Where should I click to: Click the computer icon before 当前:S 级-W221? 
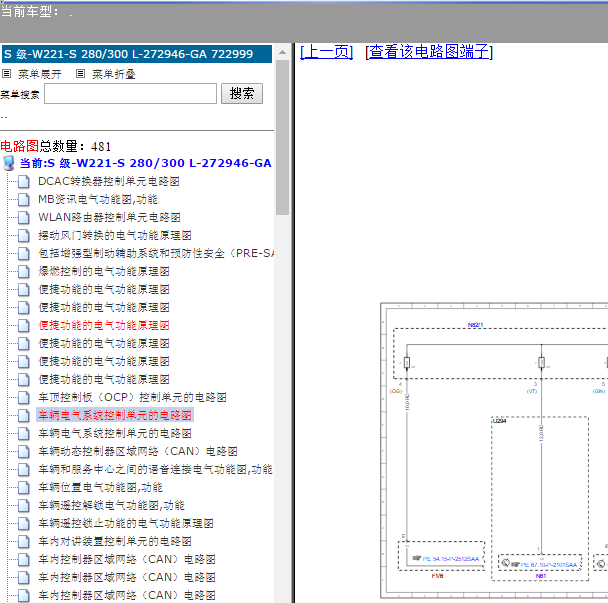pyautogui.click(x=9, y=163)
